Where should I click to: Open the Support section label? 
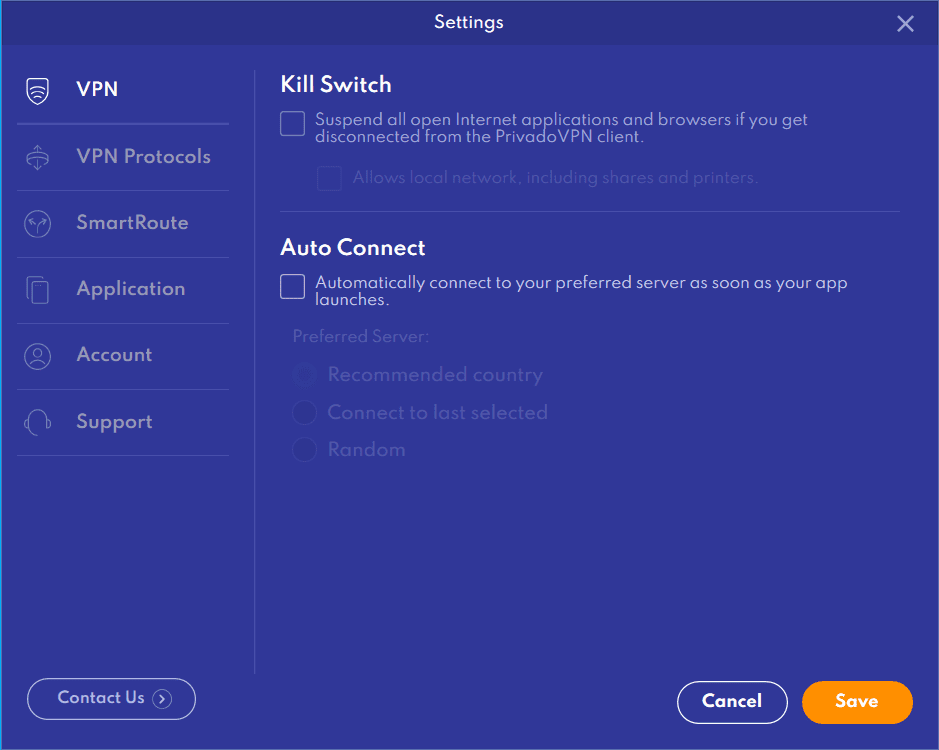point(114,422)
